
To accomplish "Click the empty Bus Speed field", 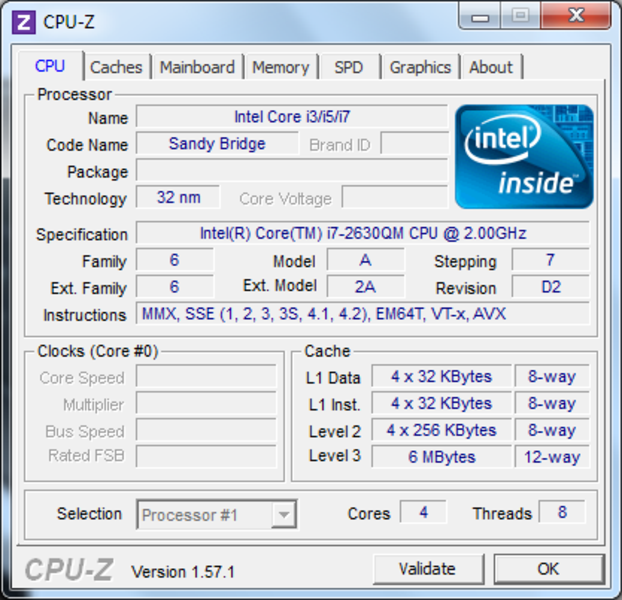I will pyautogui.click(x=206, y=429).
